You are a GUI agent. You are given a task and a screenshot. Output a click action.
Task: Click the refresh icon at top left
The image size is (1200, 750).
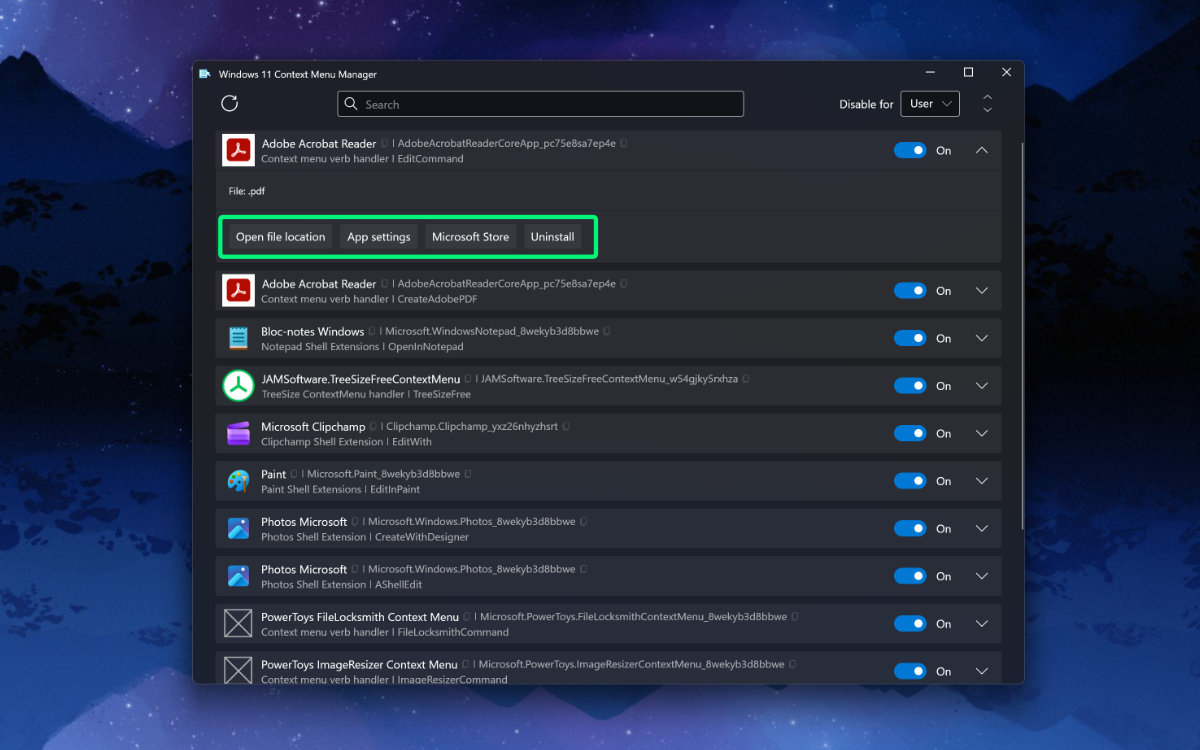[x=229, y=103]
